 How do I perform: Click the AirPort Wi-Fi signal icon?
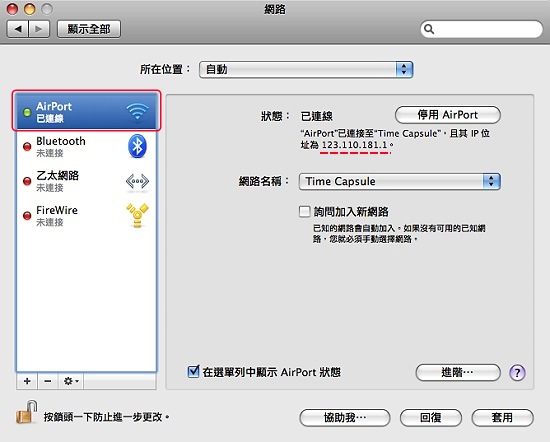click(137, 111)
